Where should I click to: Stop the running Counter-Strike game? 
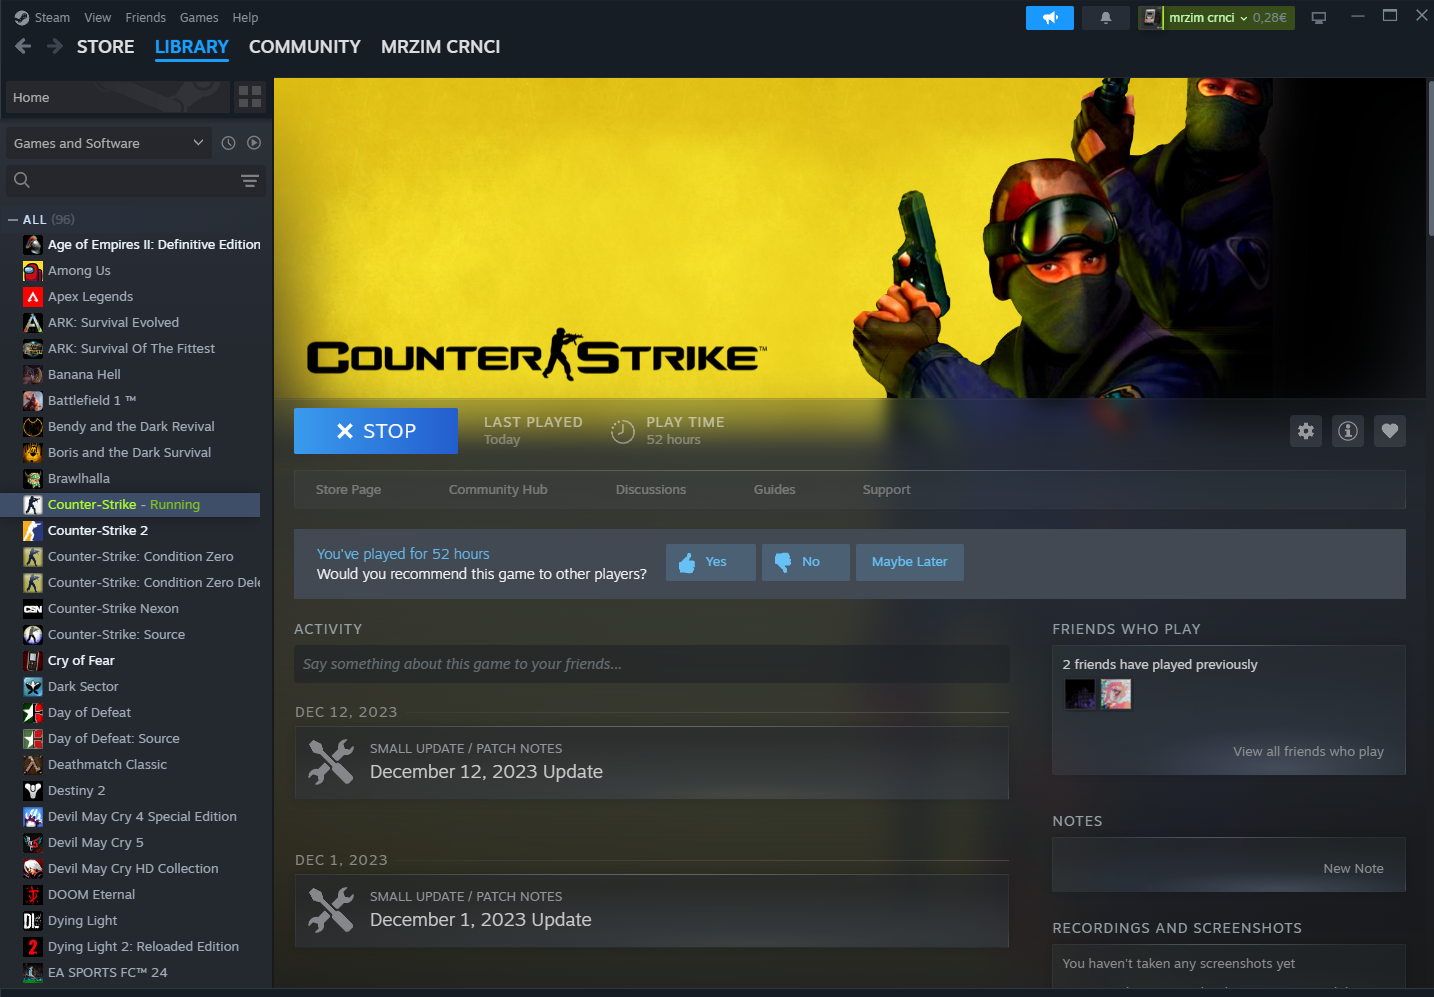click(x=376, y=431)
